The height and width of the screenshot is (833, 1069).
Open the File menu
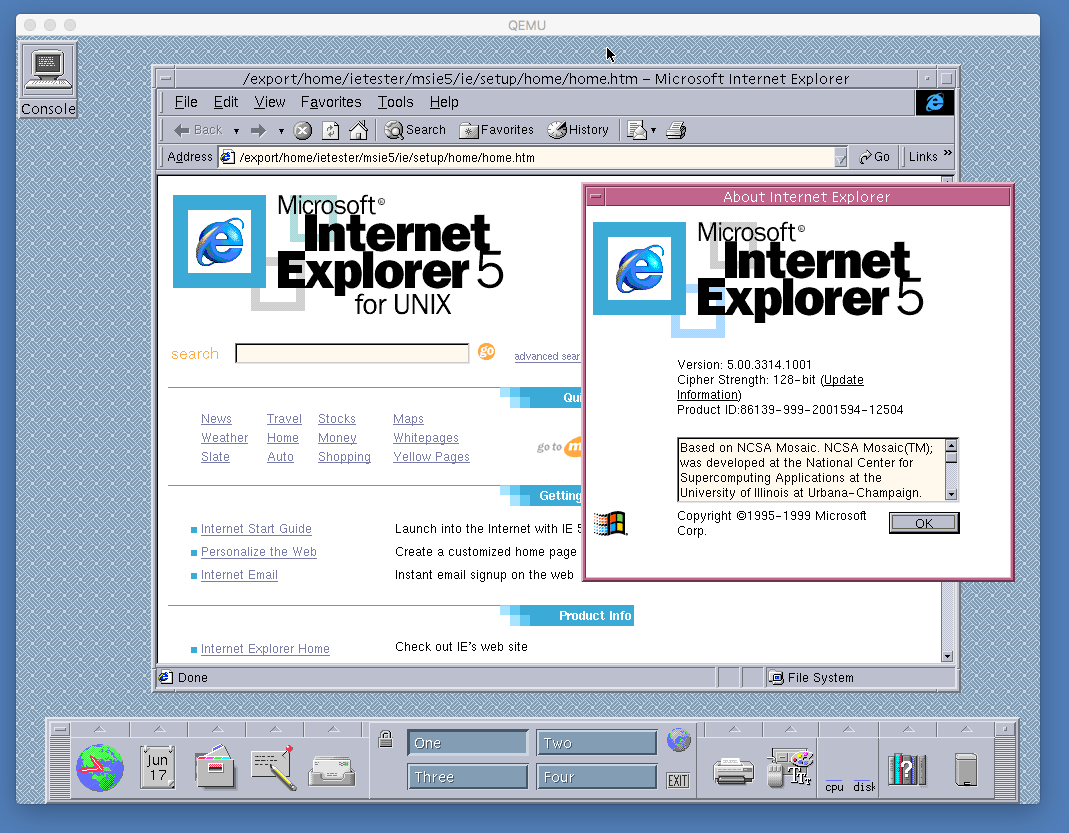(x=185, y=102)
